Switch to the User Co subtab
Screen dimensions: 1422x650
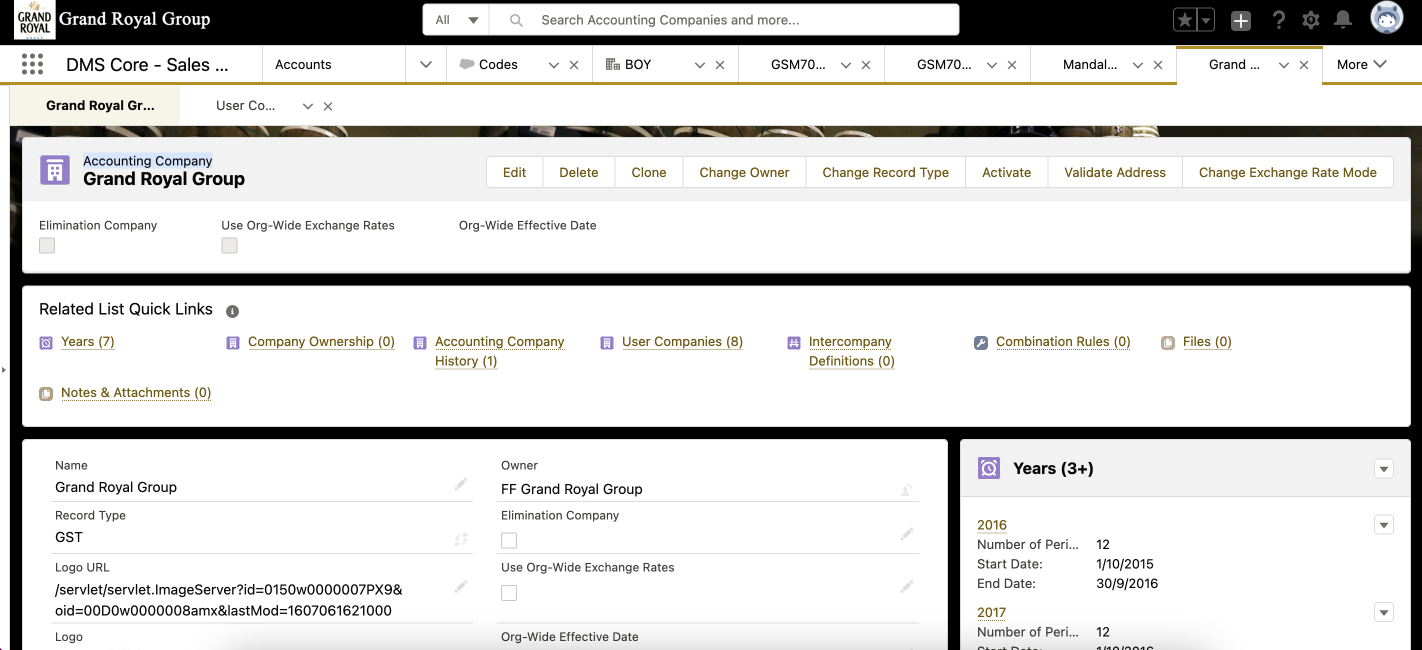point(245,105)
